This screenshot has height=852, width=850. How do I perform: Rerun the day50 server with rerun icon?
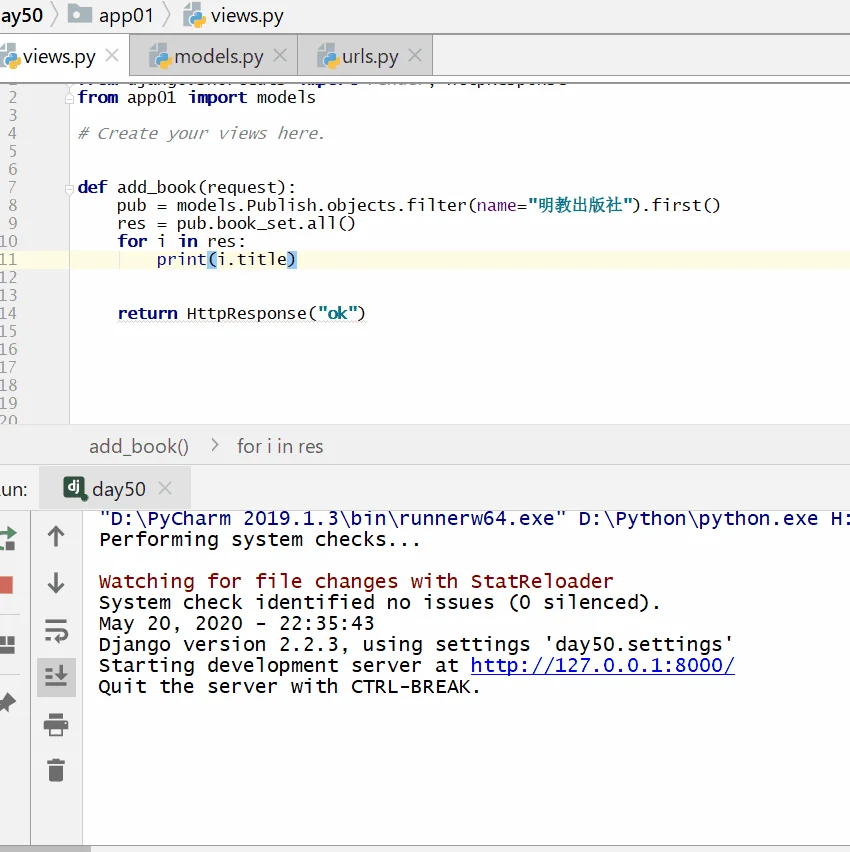pyautogui.click(x=8, y=538)
